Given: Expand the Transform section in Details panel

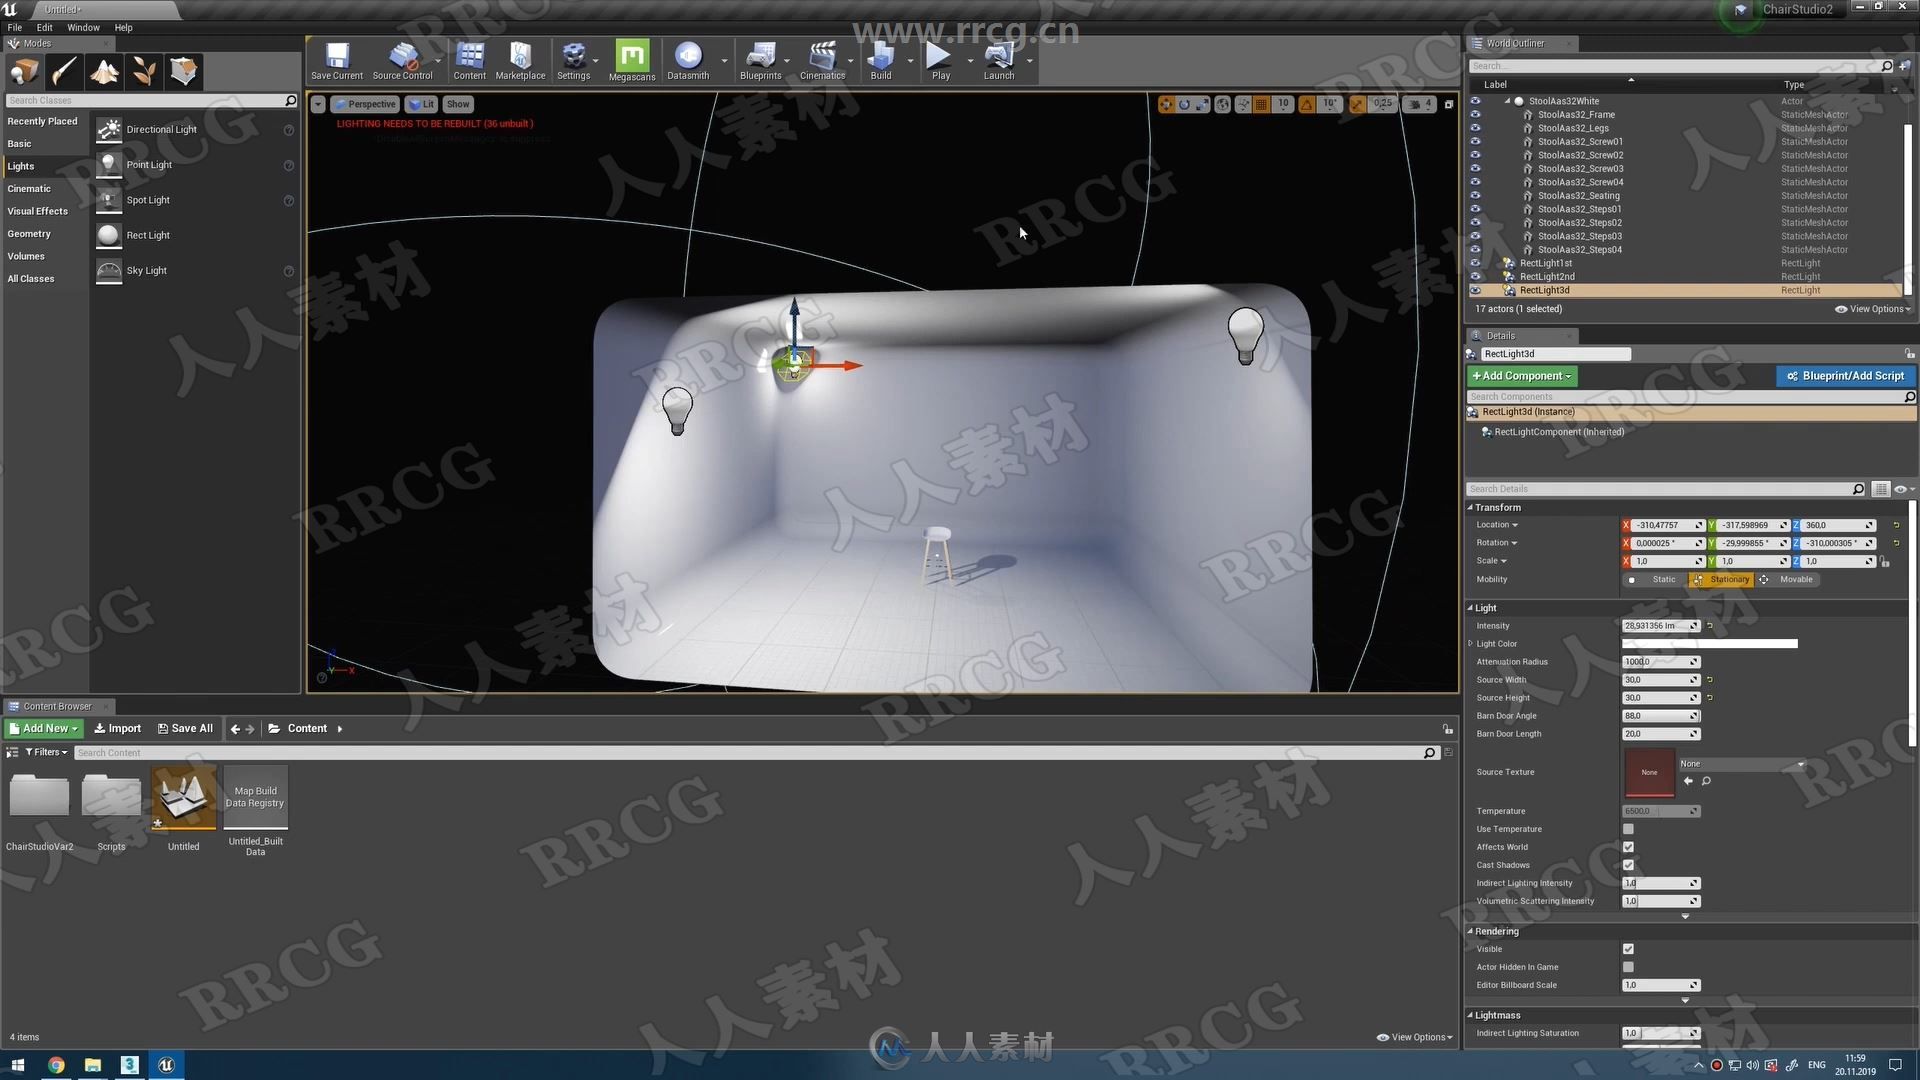Looking at the screenshot, I should 1472,506.
